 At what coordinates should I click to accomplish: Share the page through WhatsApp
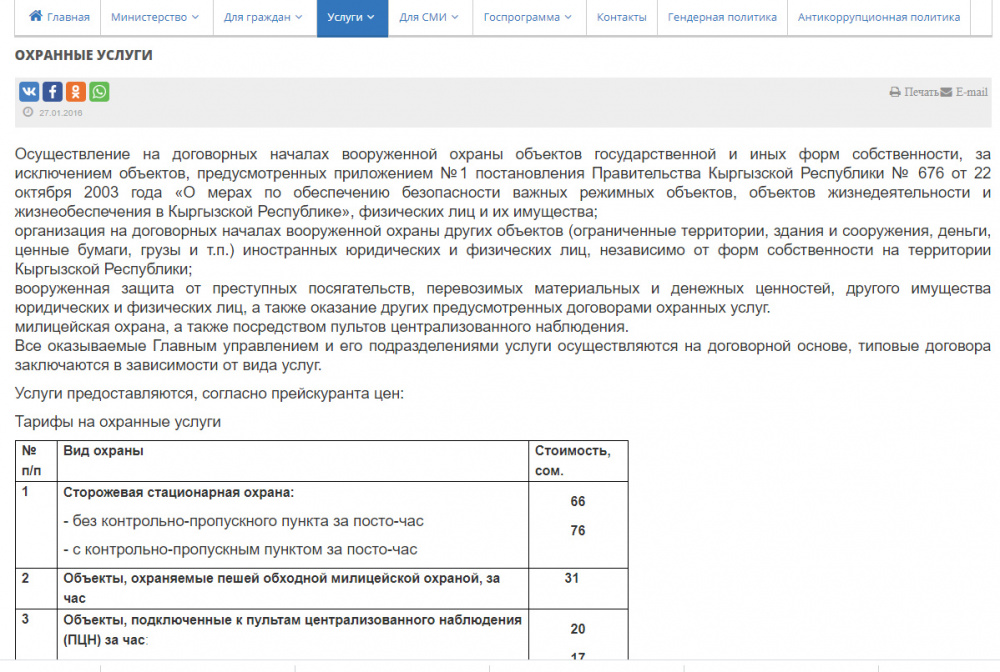click(x=99, y=92)
